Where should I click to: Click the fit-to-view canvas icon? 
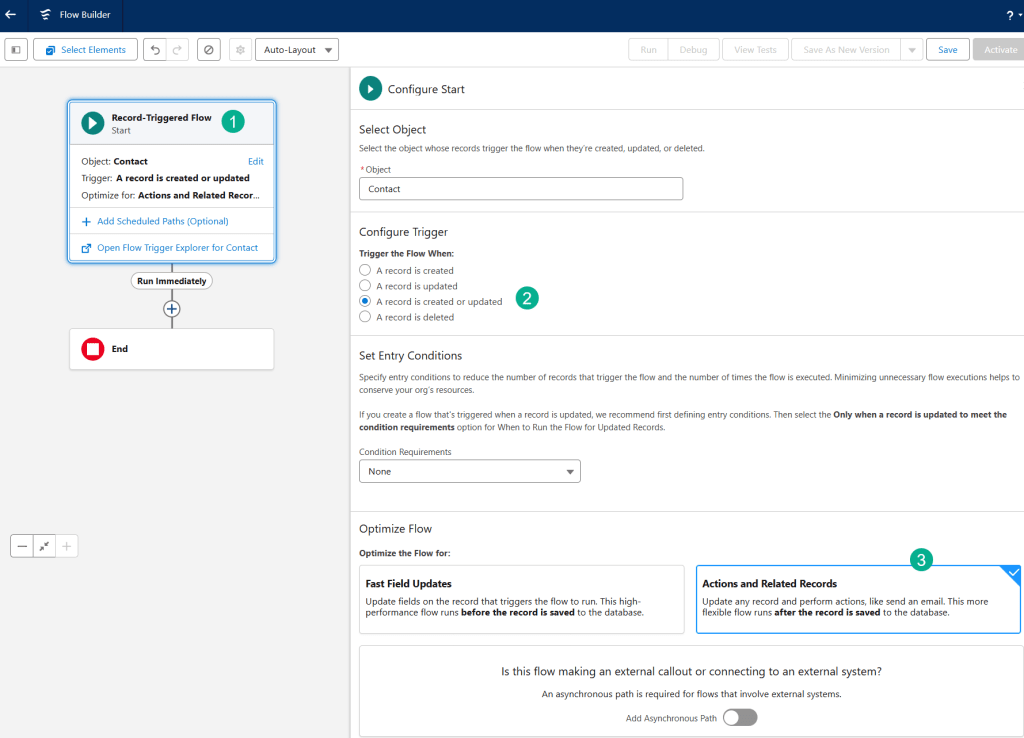tap(44, 546)
